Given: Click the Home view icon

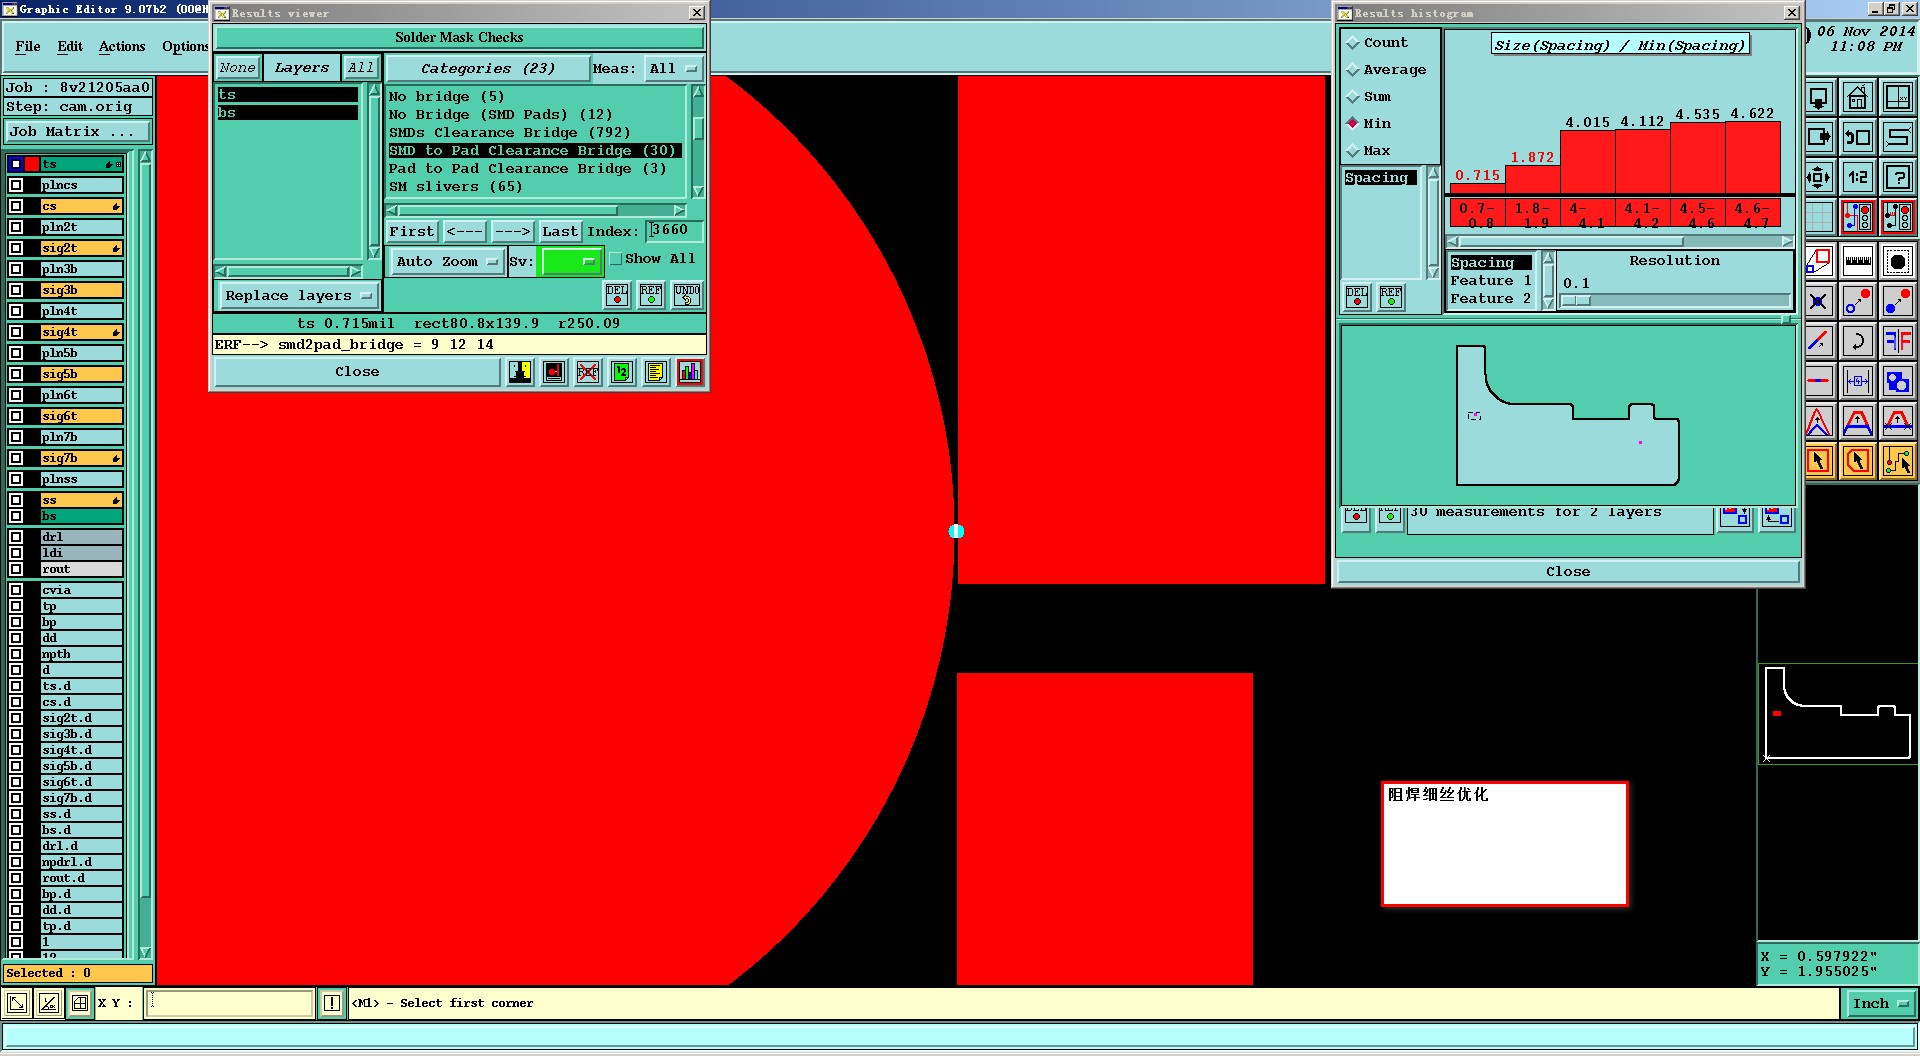Looking at the screenshot, I should click(1858, 98).
